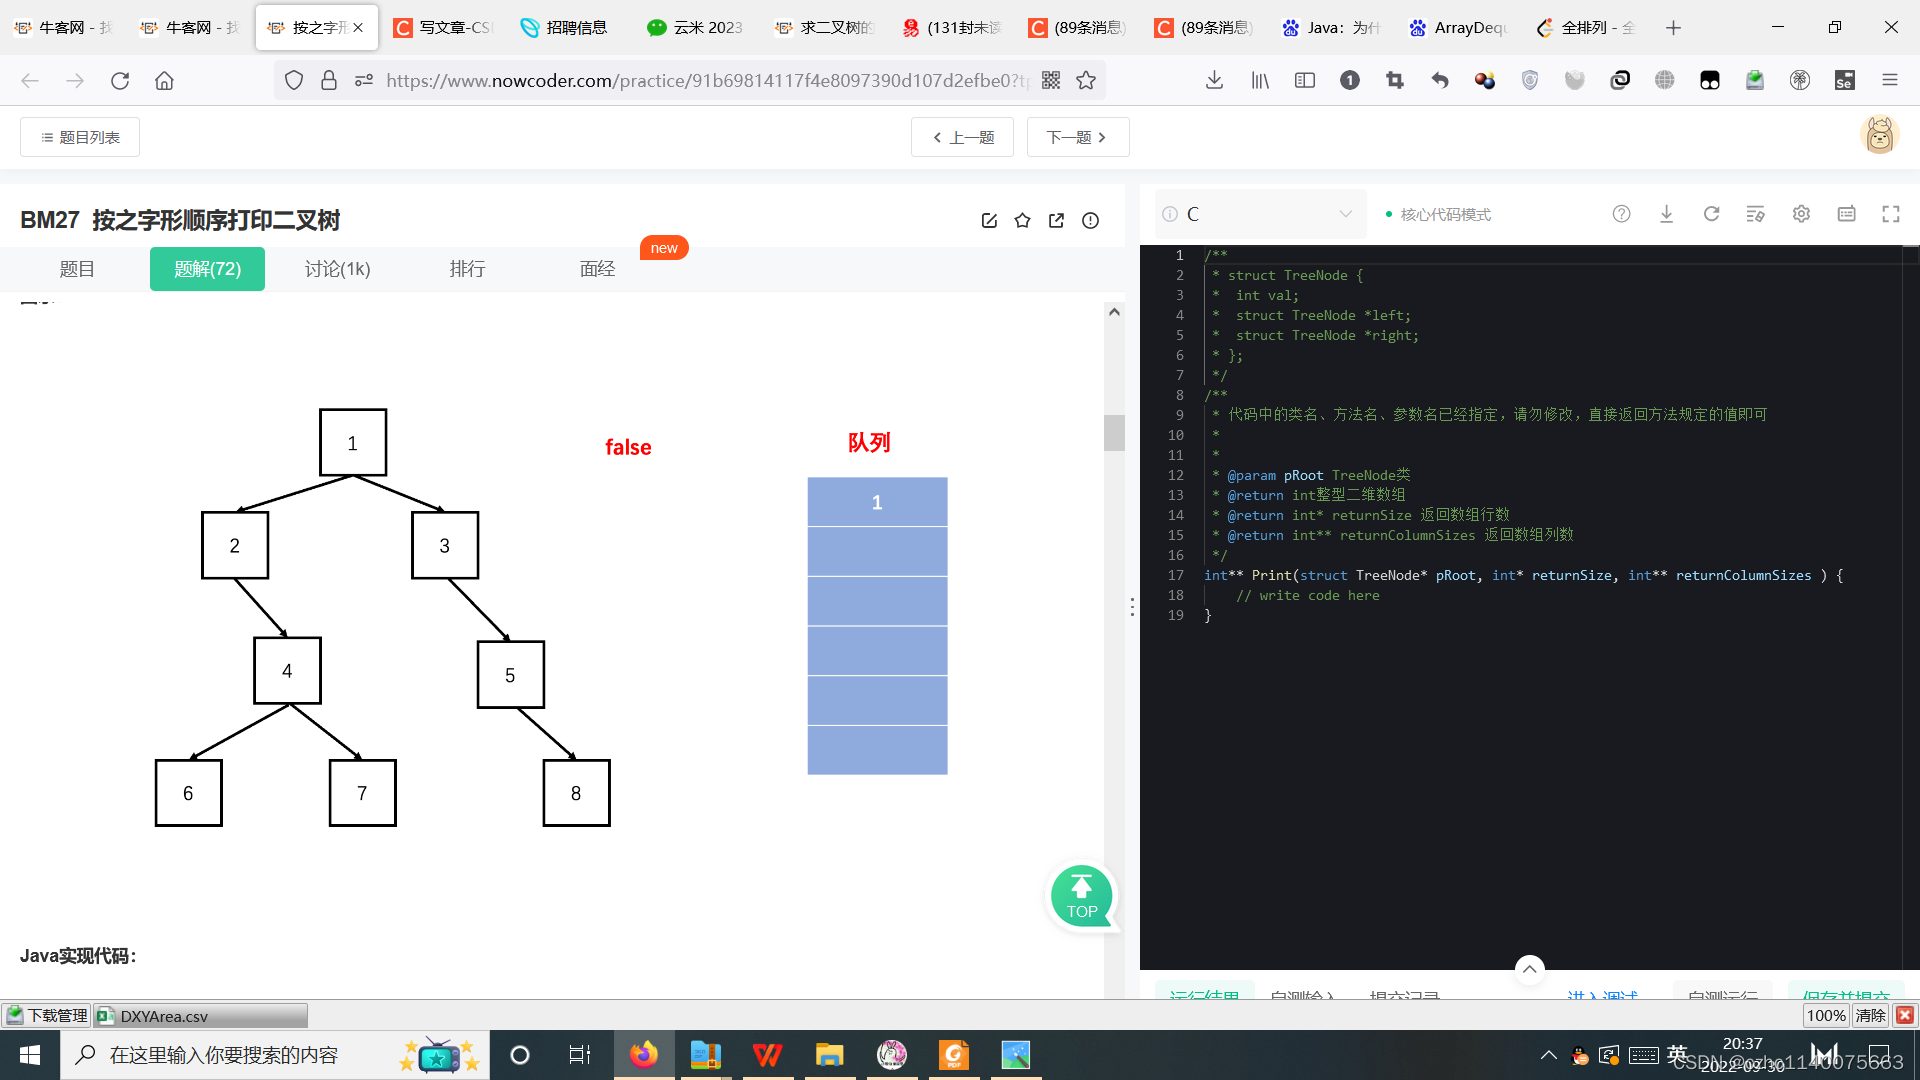Click the undo arrow extension icon
Screen dimensions: 1920x1080
[x=1440, y=80]
